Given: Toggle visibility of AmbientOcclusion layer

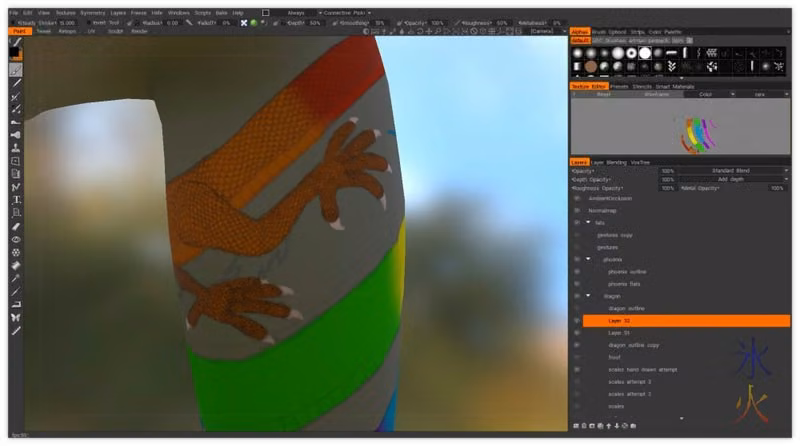Looking at the screenshot, I should 577,199.
